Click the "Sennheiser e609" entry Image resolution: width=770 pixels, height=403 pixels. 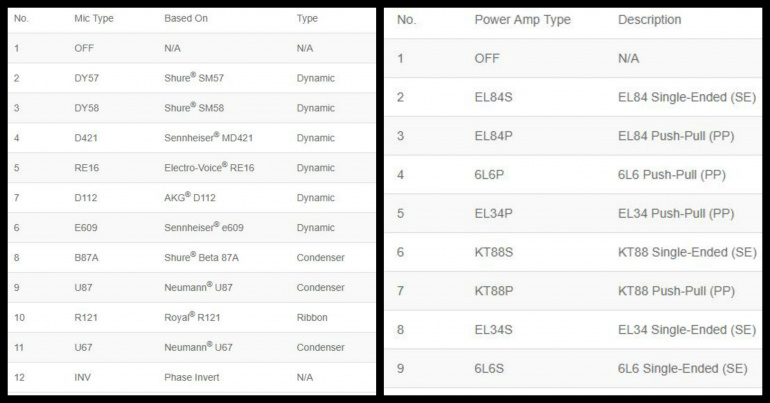[x=204, y=228]
